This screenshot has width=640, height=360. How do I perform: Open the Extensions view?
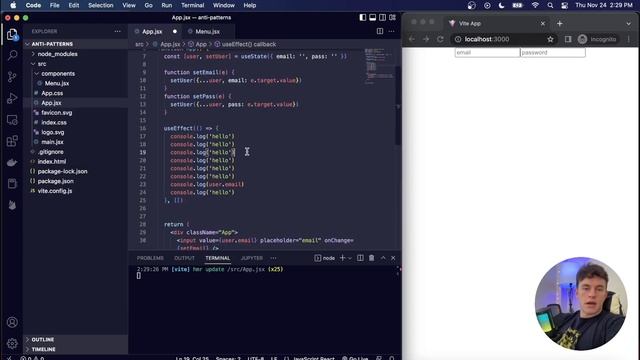click(x=12, y=141)
